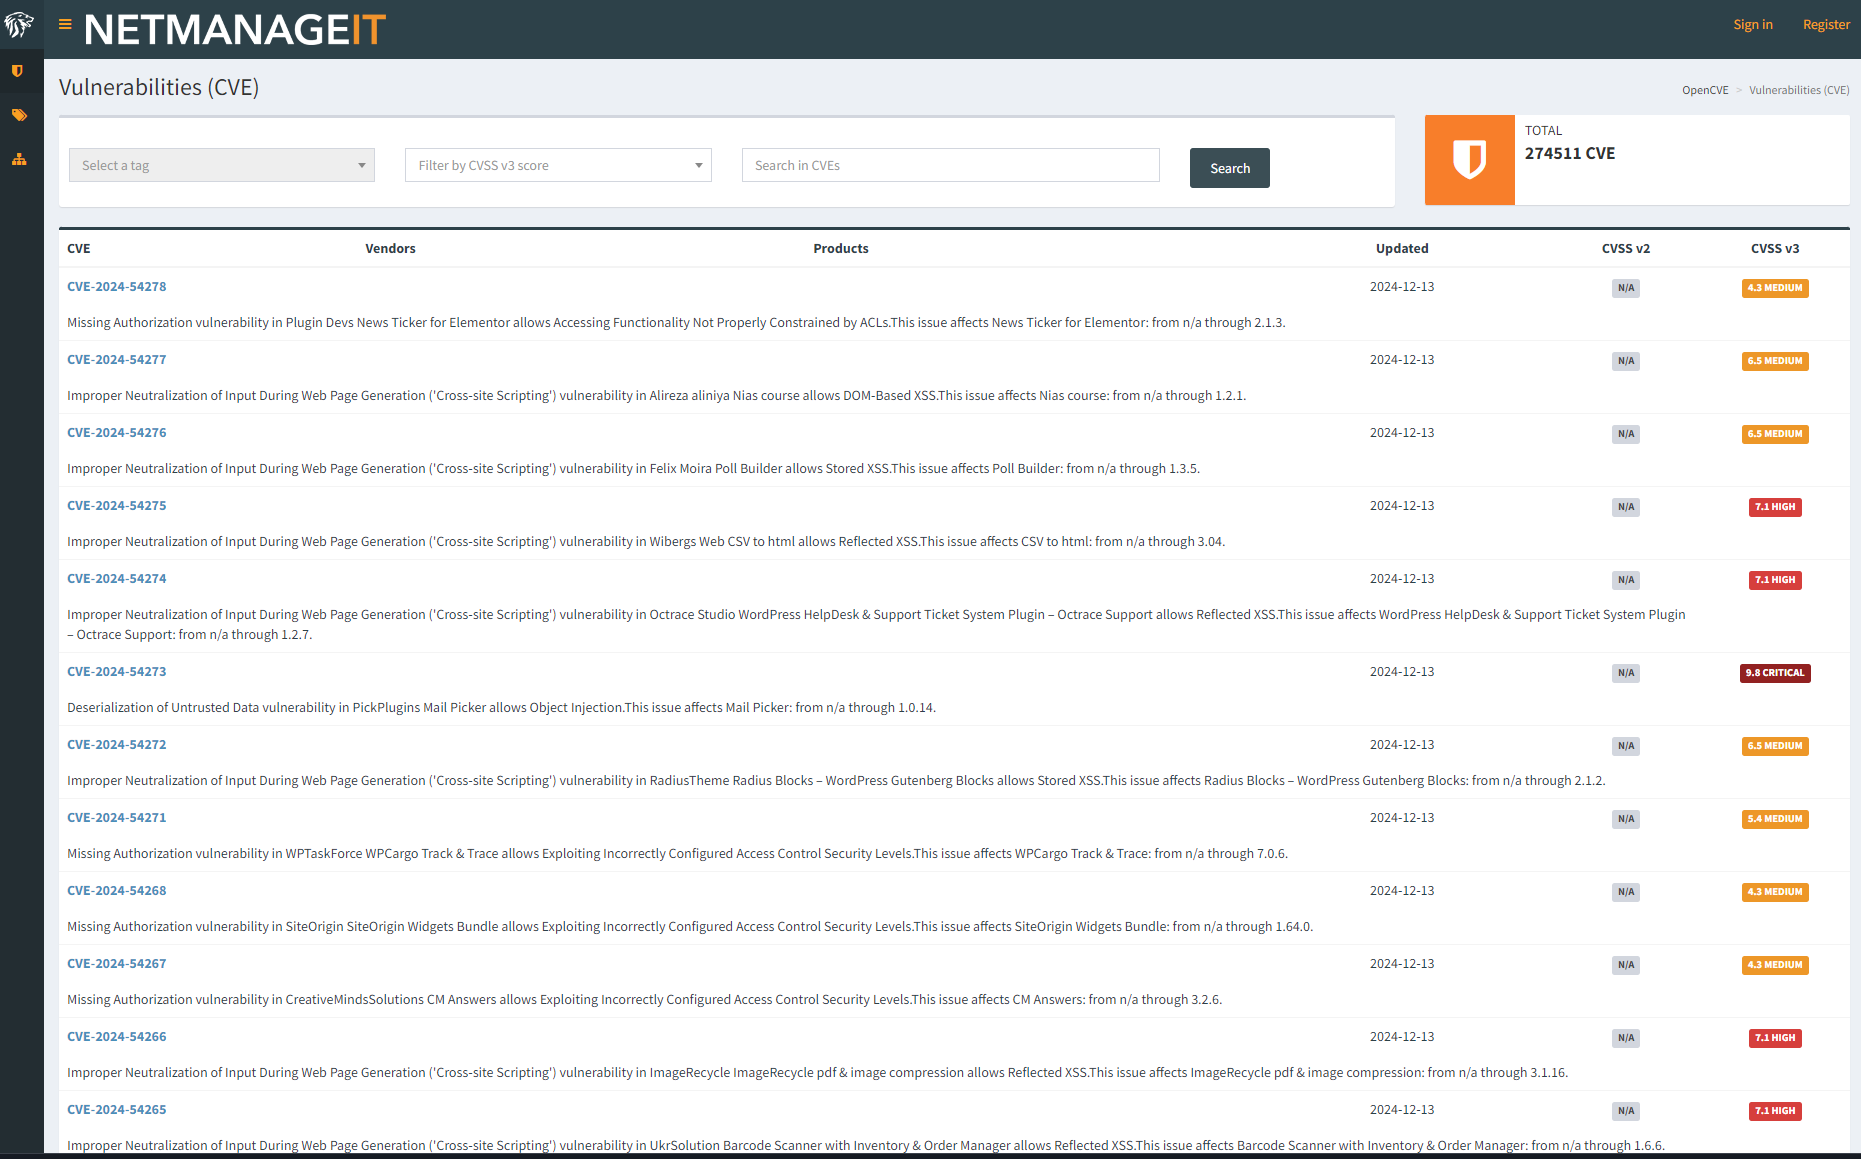Viewport: 1861px width, 1159px height.
Task: Toggle the hamburger menu icon
Action: coord(65,25)
